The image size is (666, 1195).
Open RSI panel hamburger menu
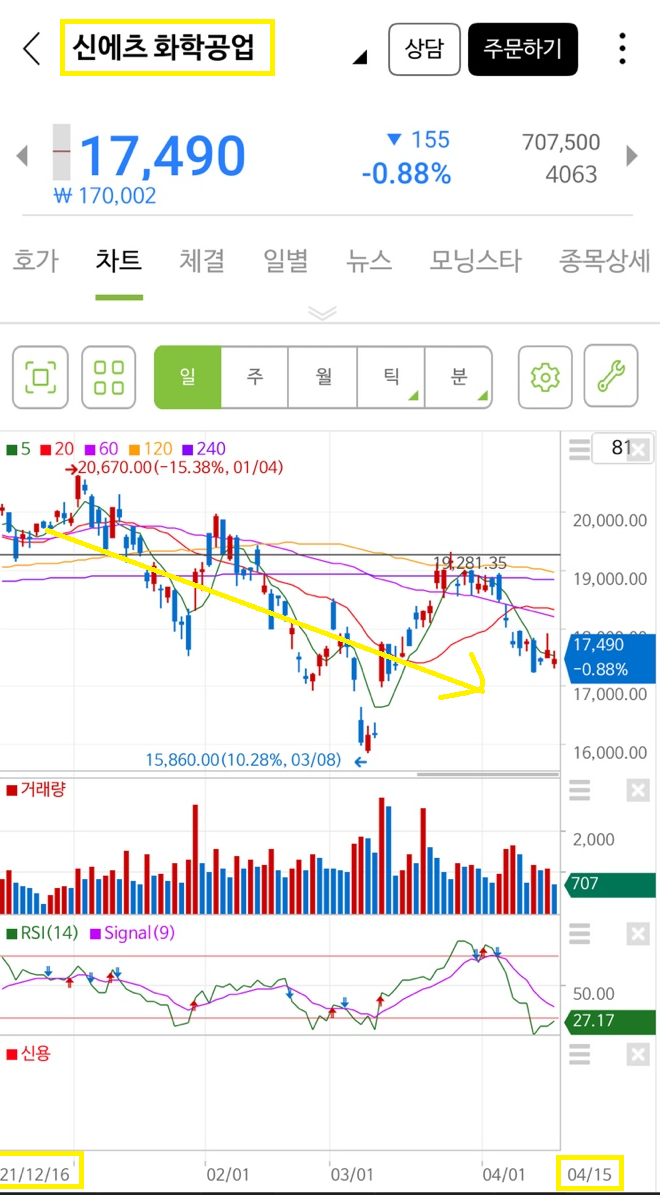coord(580,934)
